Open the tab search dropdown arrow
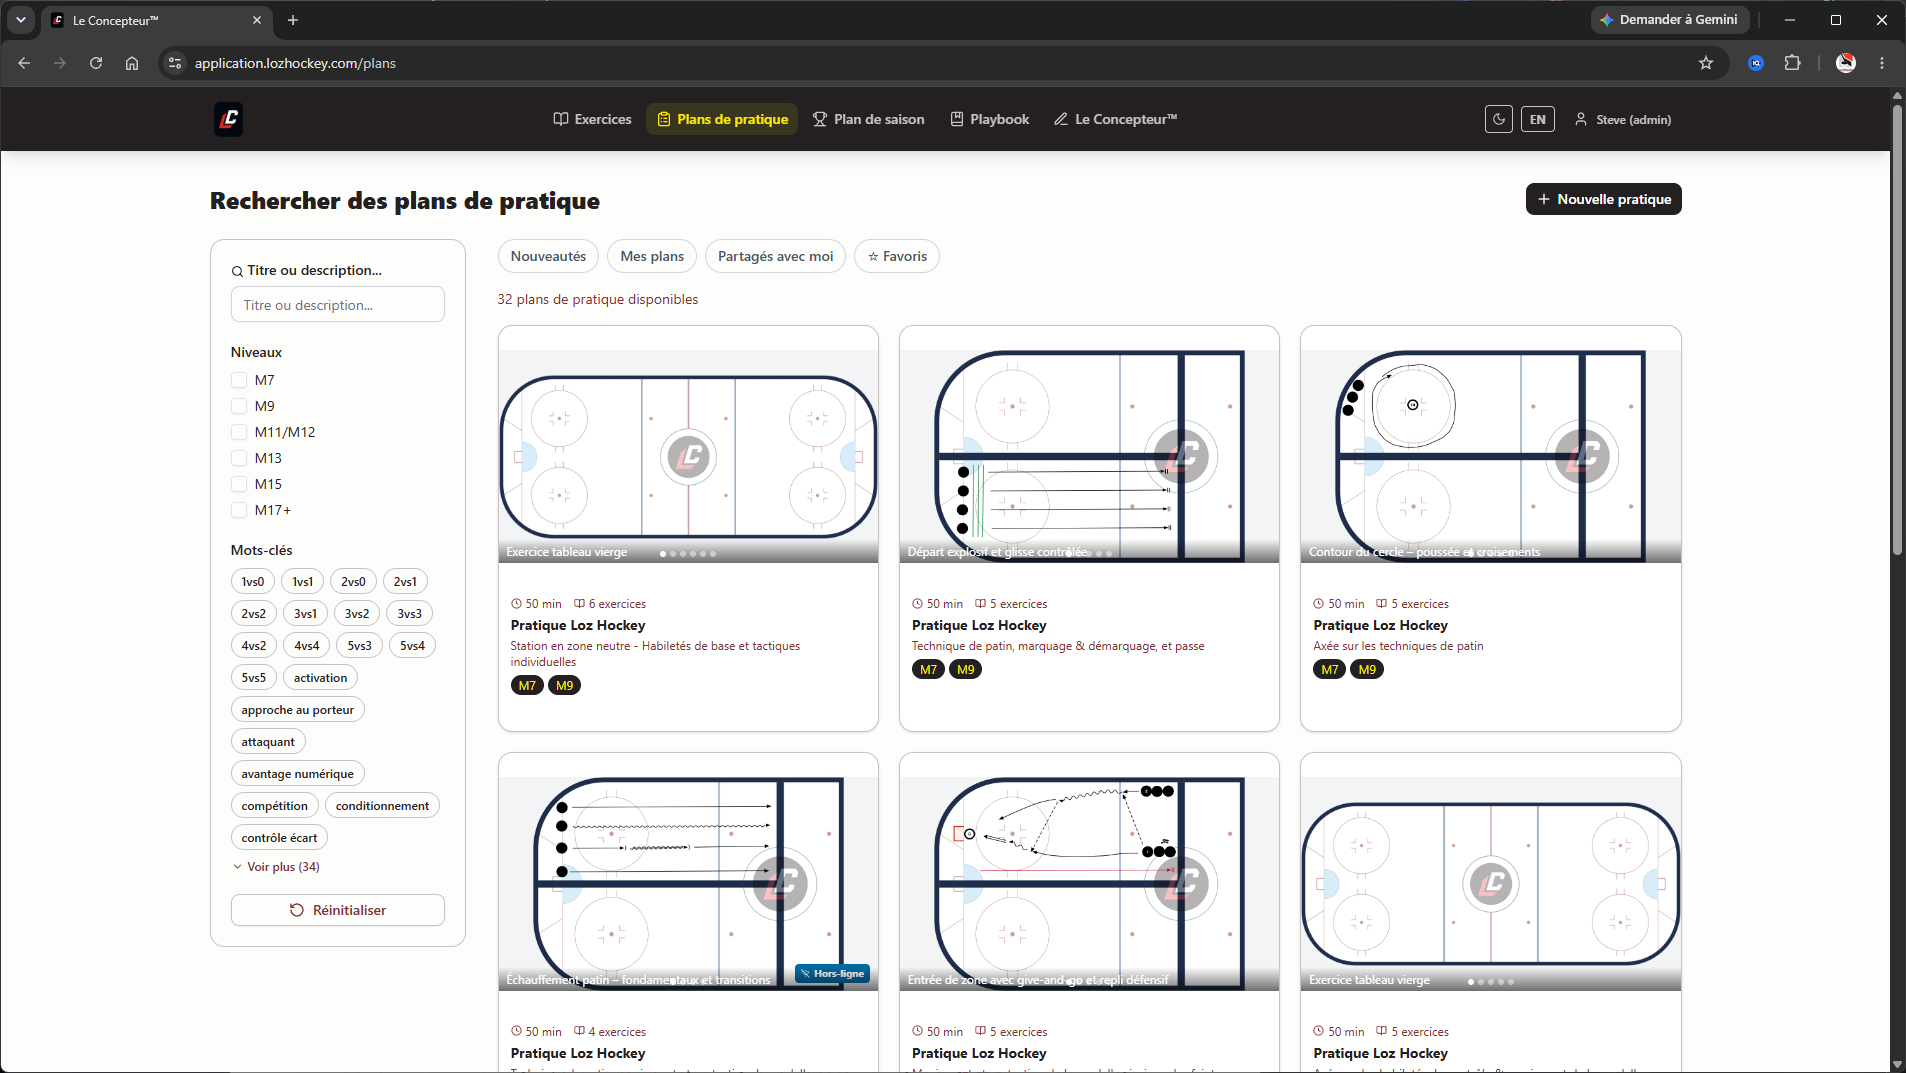 pos(21,20)
